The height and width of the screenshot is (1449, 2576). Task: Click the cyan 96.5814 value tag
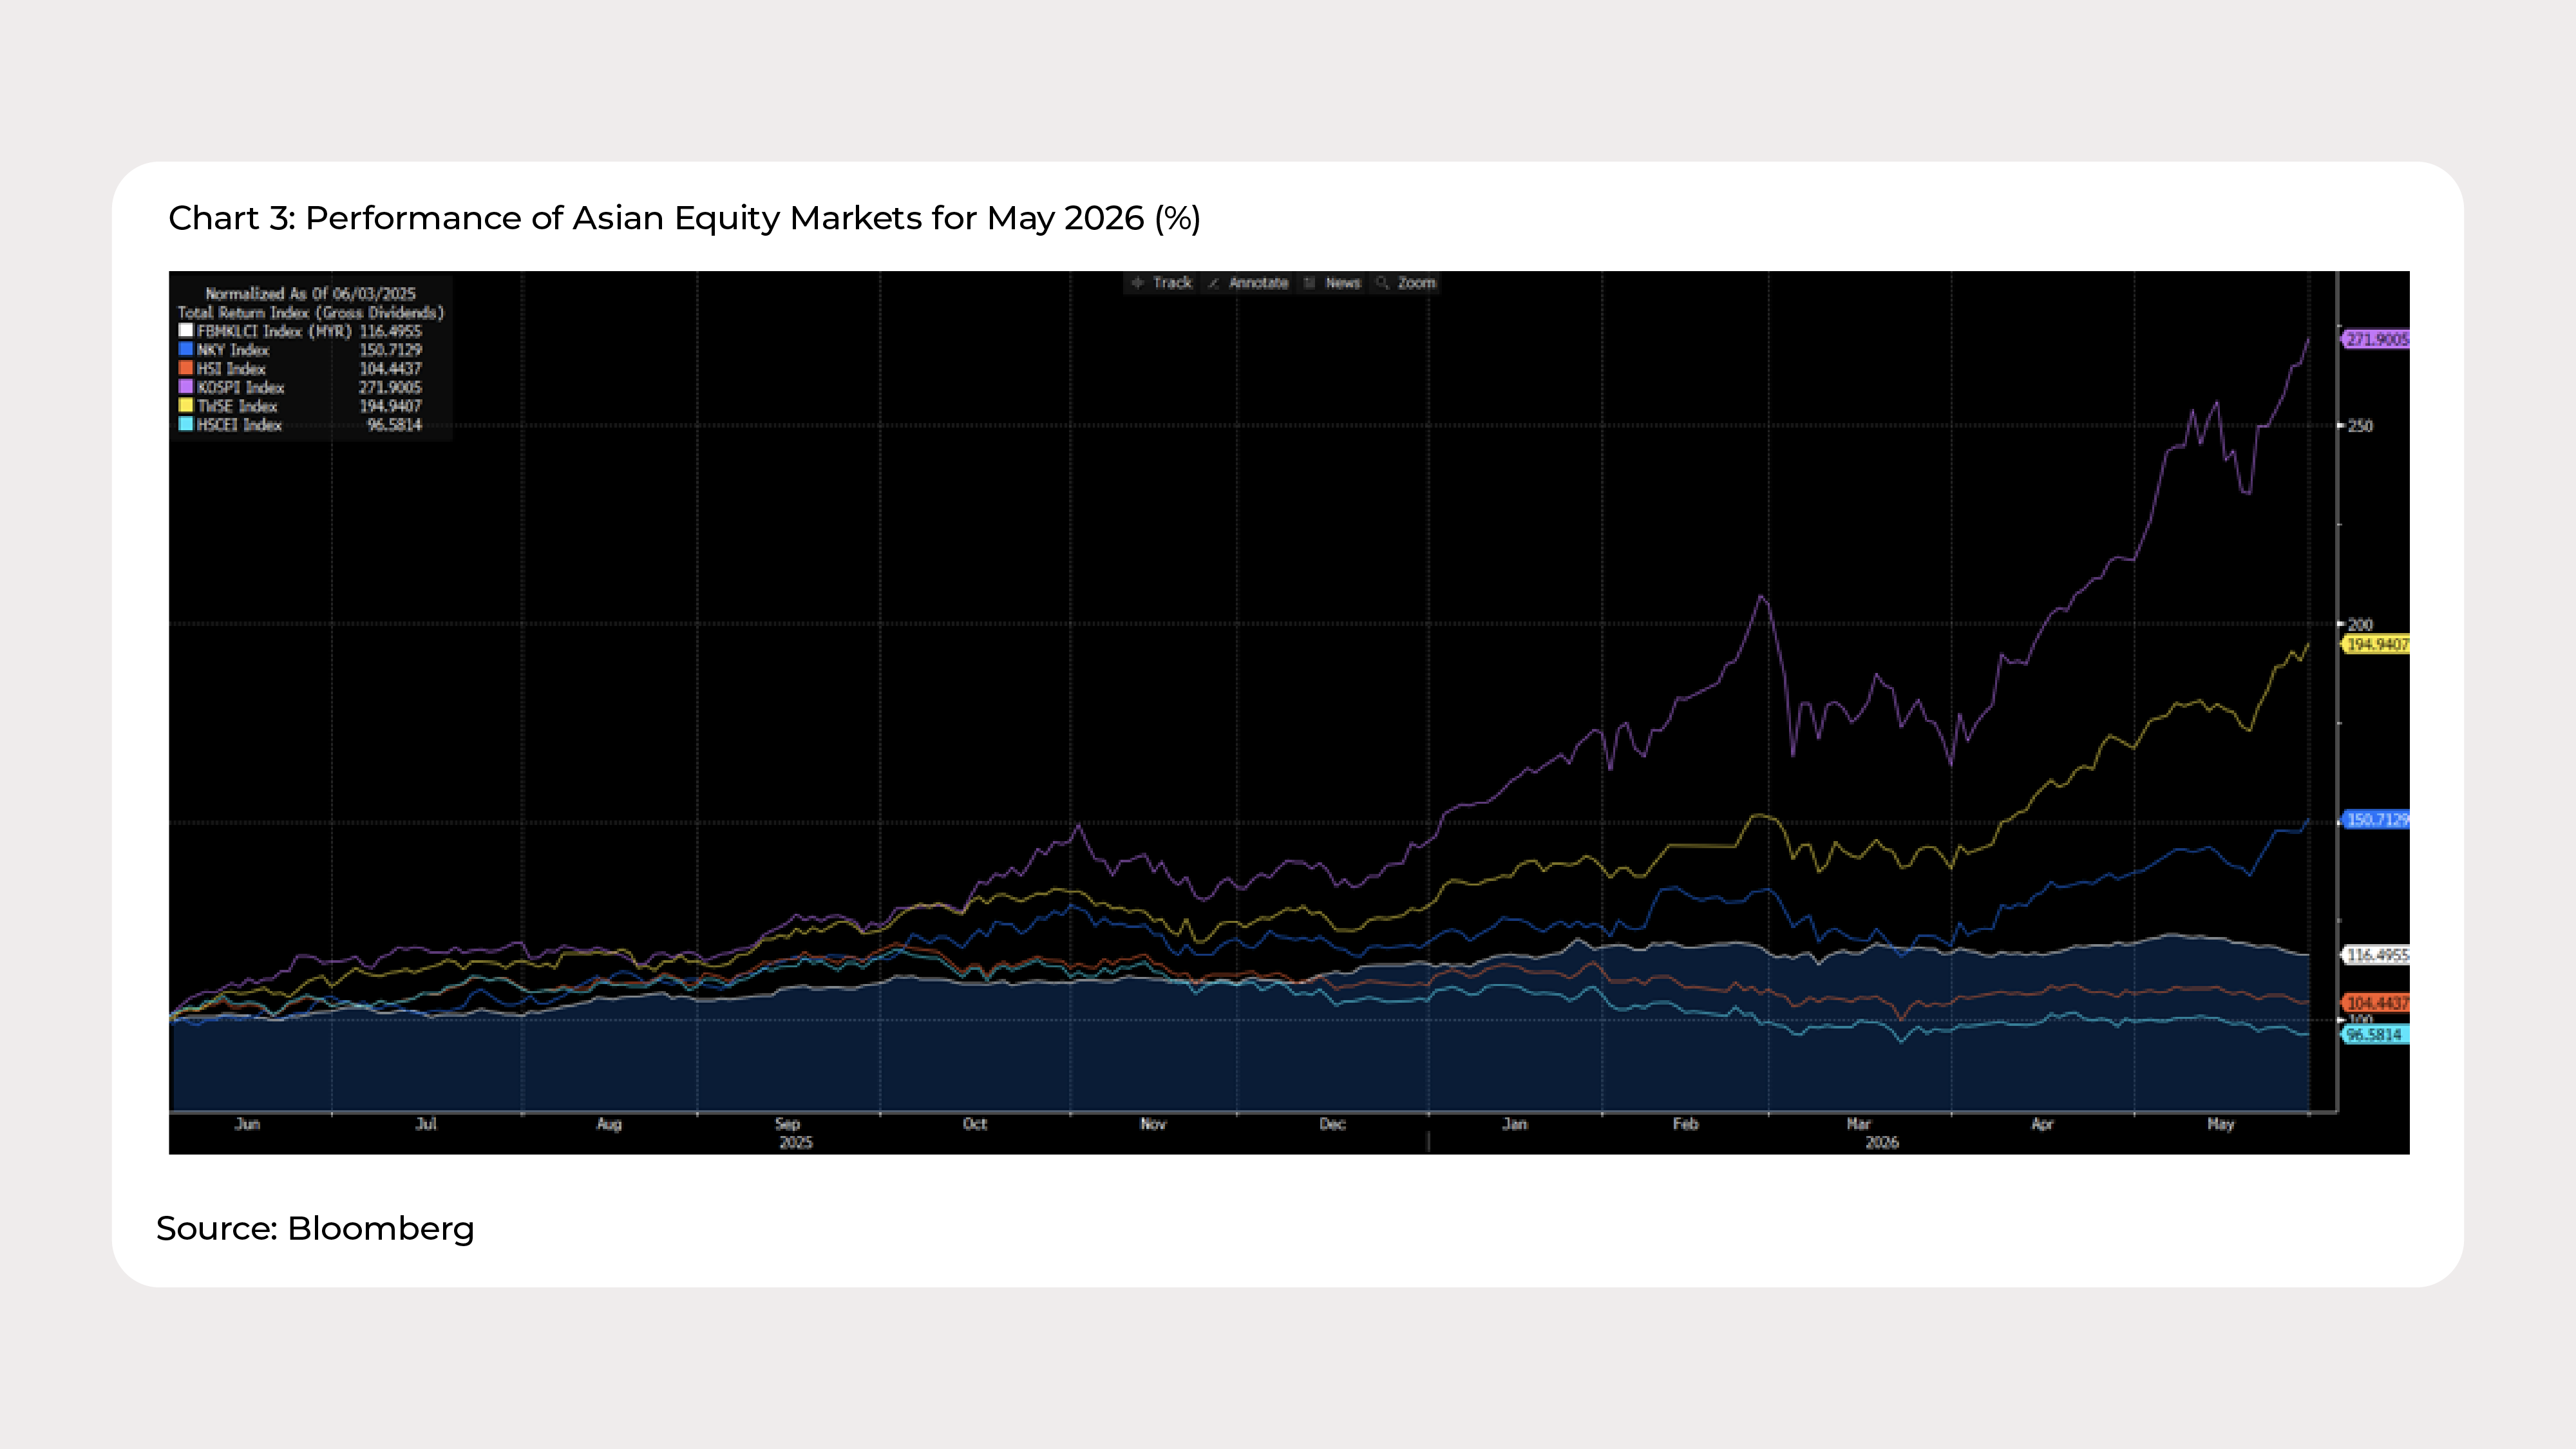point(2376,1035)
